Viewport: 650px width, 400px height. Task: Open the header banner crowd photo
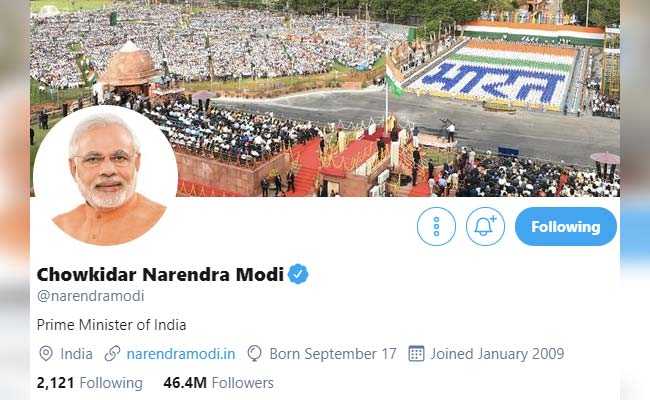(x=325, y=98)
